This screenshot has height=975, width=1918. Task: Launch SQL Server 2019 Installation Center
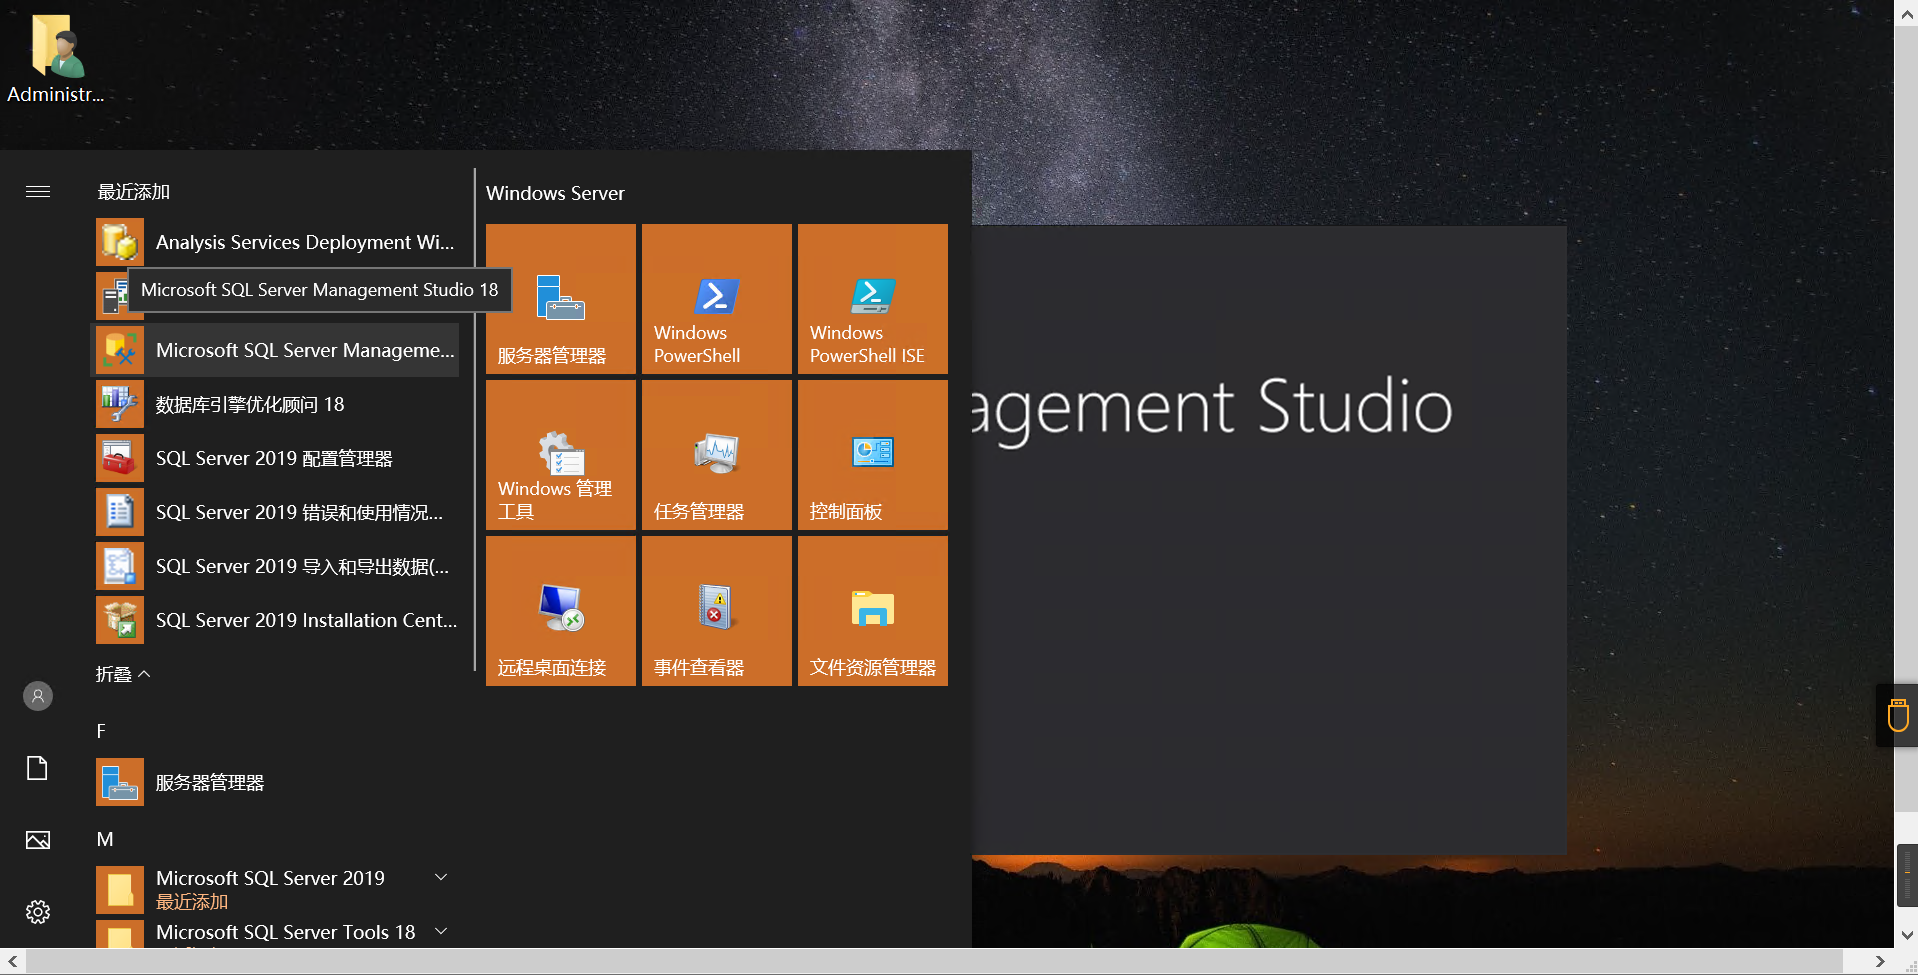tap(277, 620)
